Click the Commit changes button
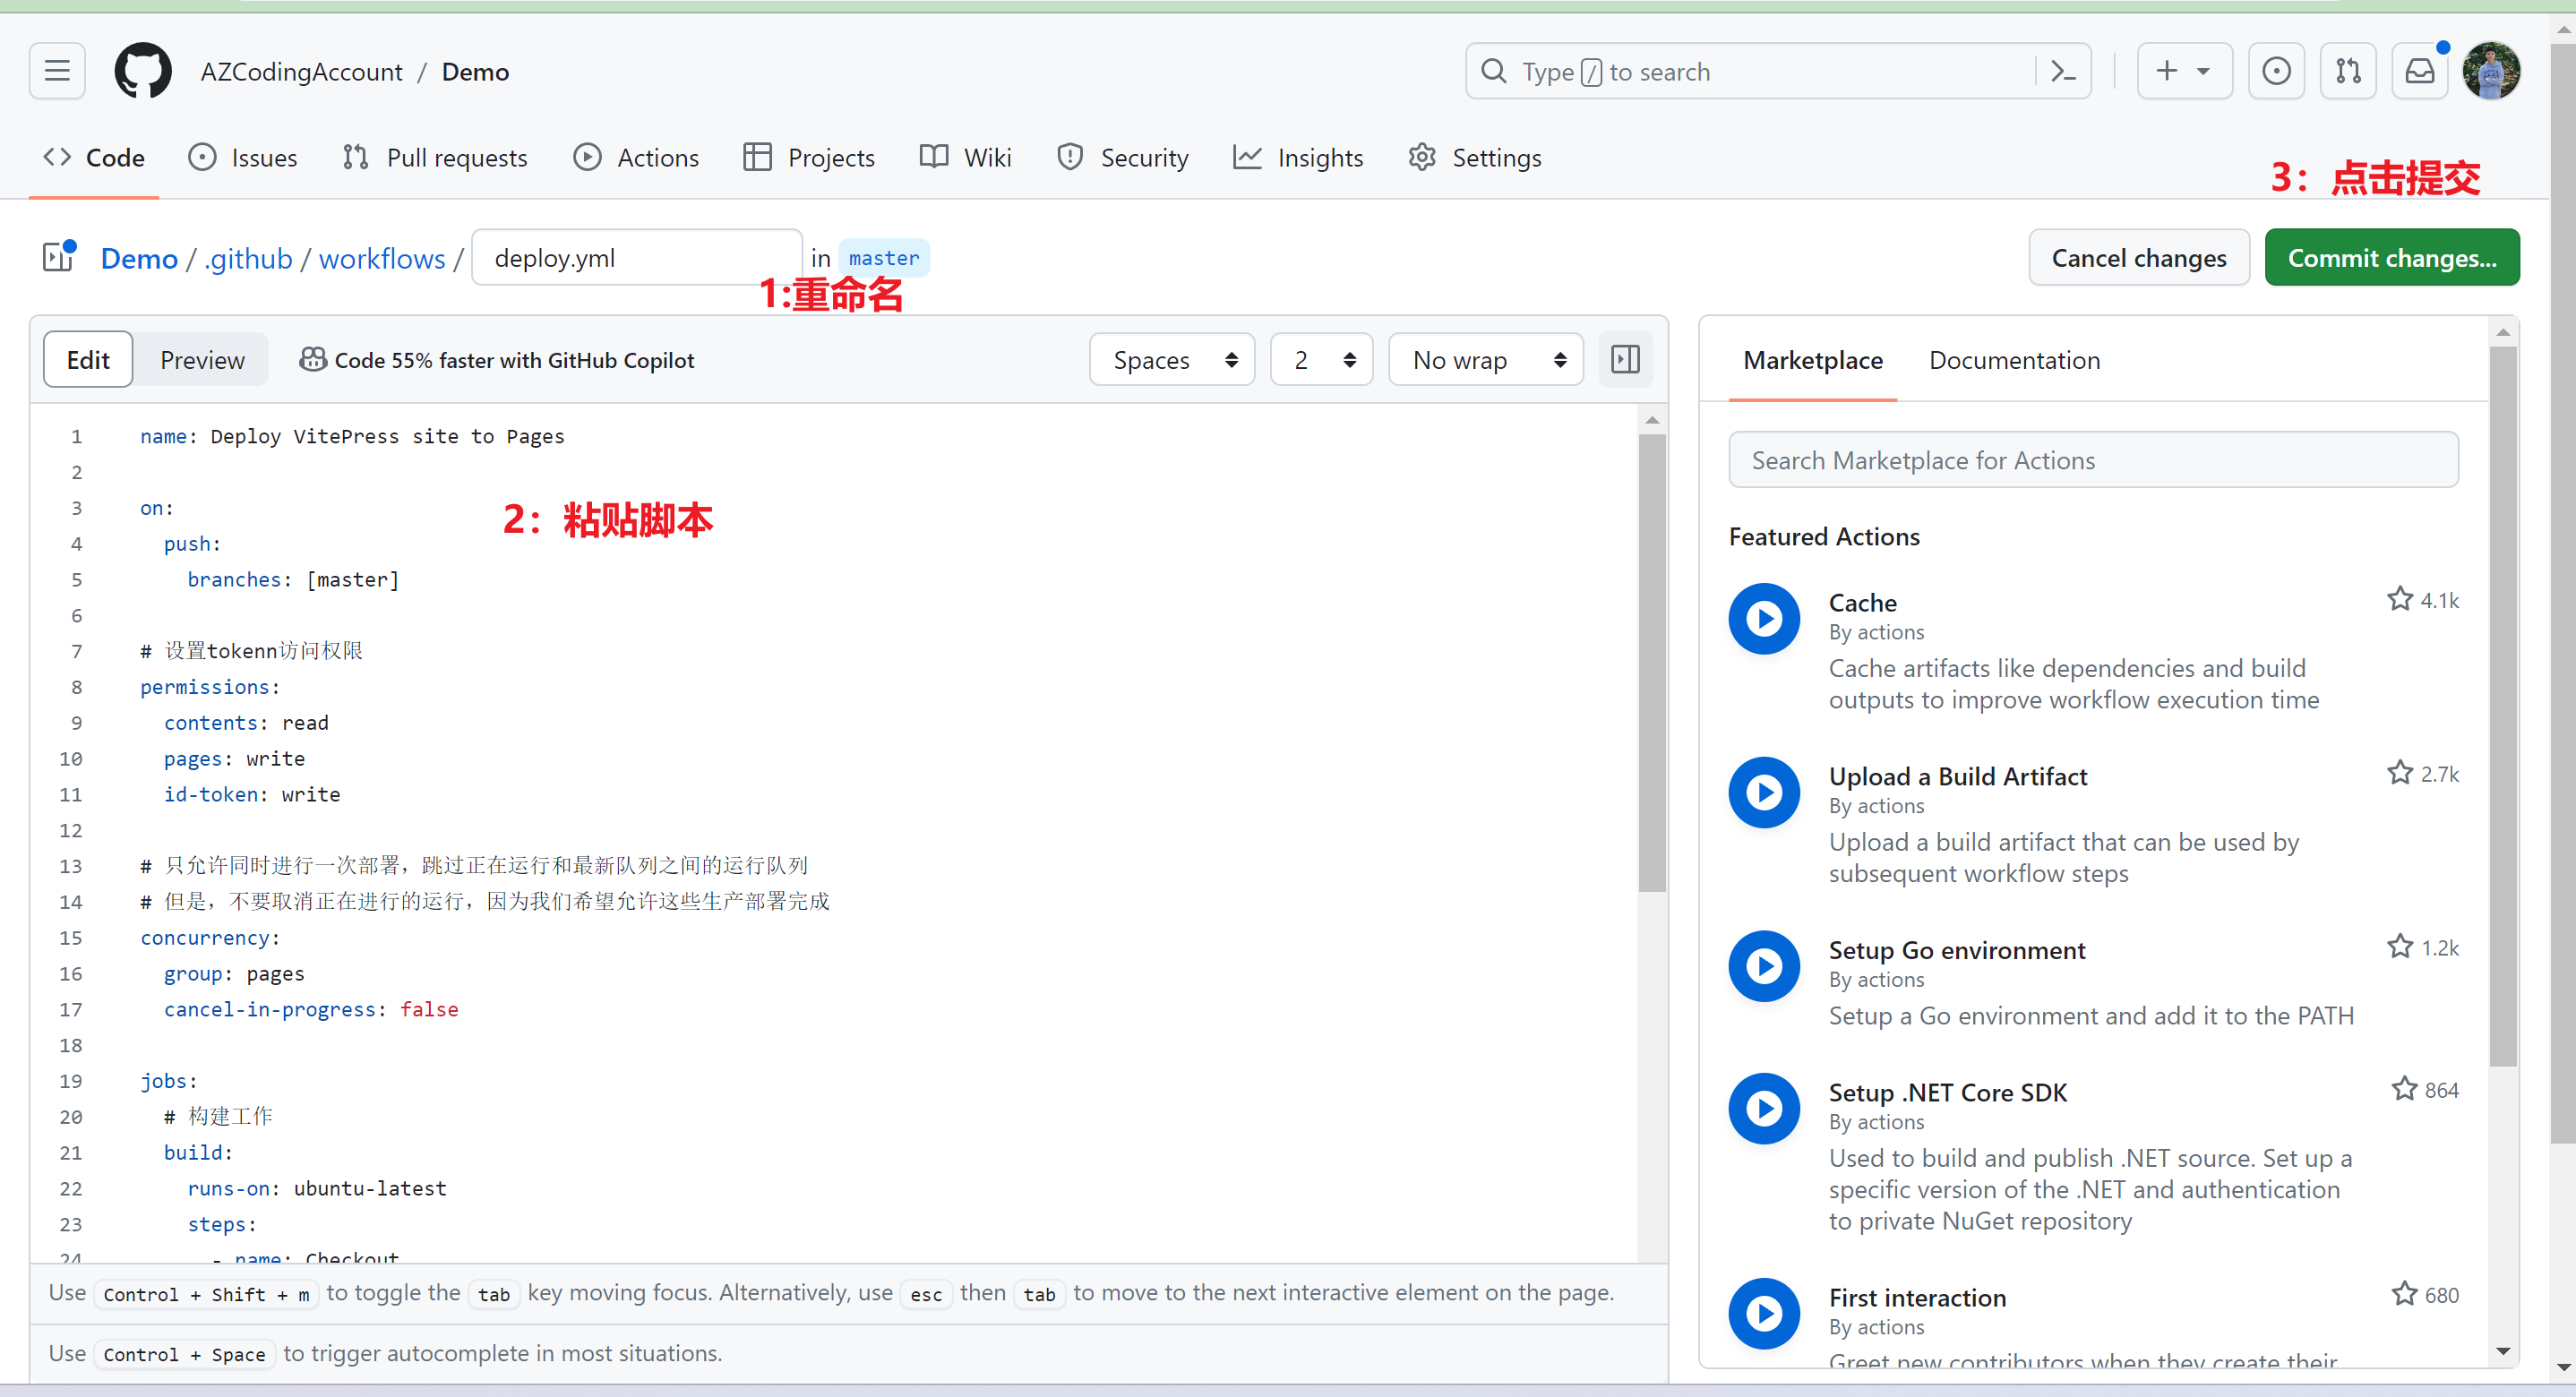 pos(2391,257)
